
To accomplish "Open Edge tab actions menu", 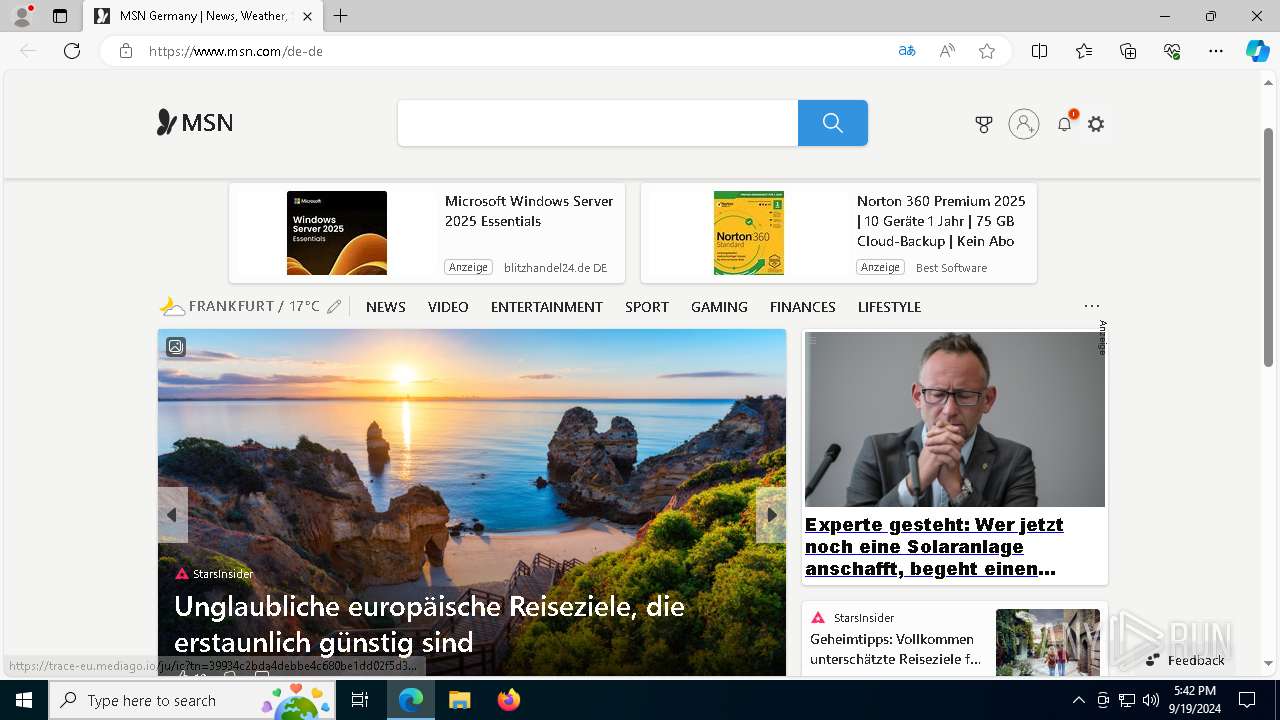I will tap(60, 16).
